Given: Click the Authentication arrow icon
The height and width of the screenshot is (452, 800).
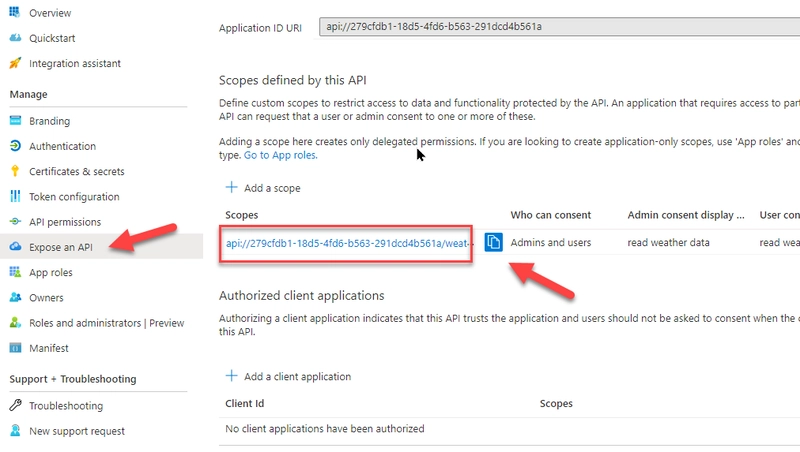Looking at the screenshot, I should click(x=15, y=146).
